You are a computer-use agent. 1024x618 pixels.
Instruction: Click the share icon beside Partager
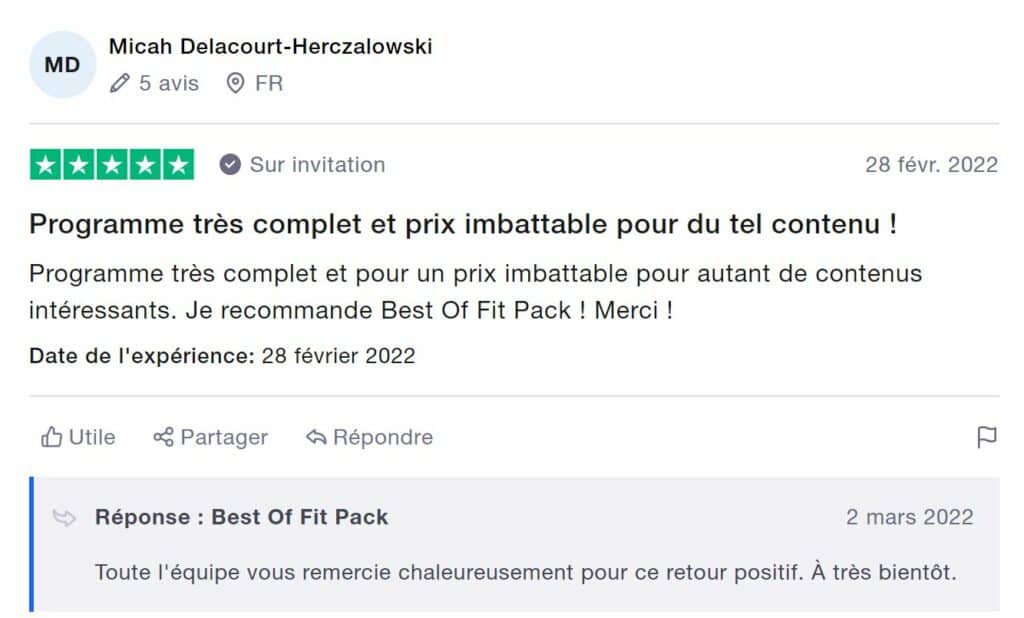click(x=163, y=437)
